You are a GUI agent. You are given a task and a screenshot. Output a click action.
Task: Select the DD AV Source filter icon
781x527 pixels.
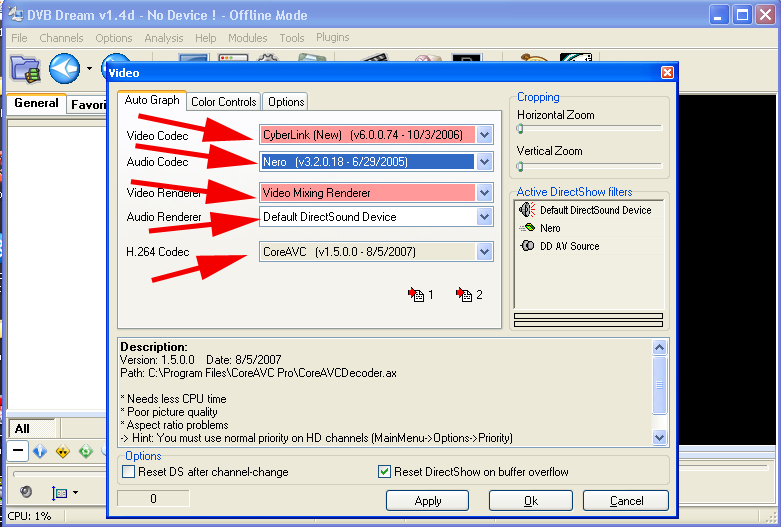[x=527, y=246]
